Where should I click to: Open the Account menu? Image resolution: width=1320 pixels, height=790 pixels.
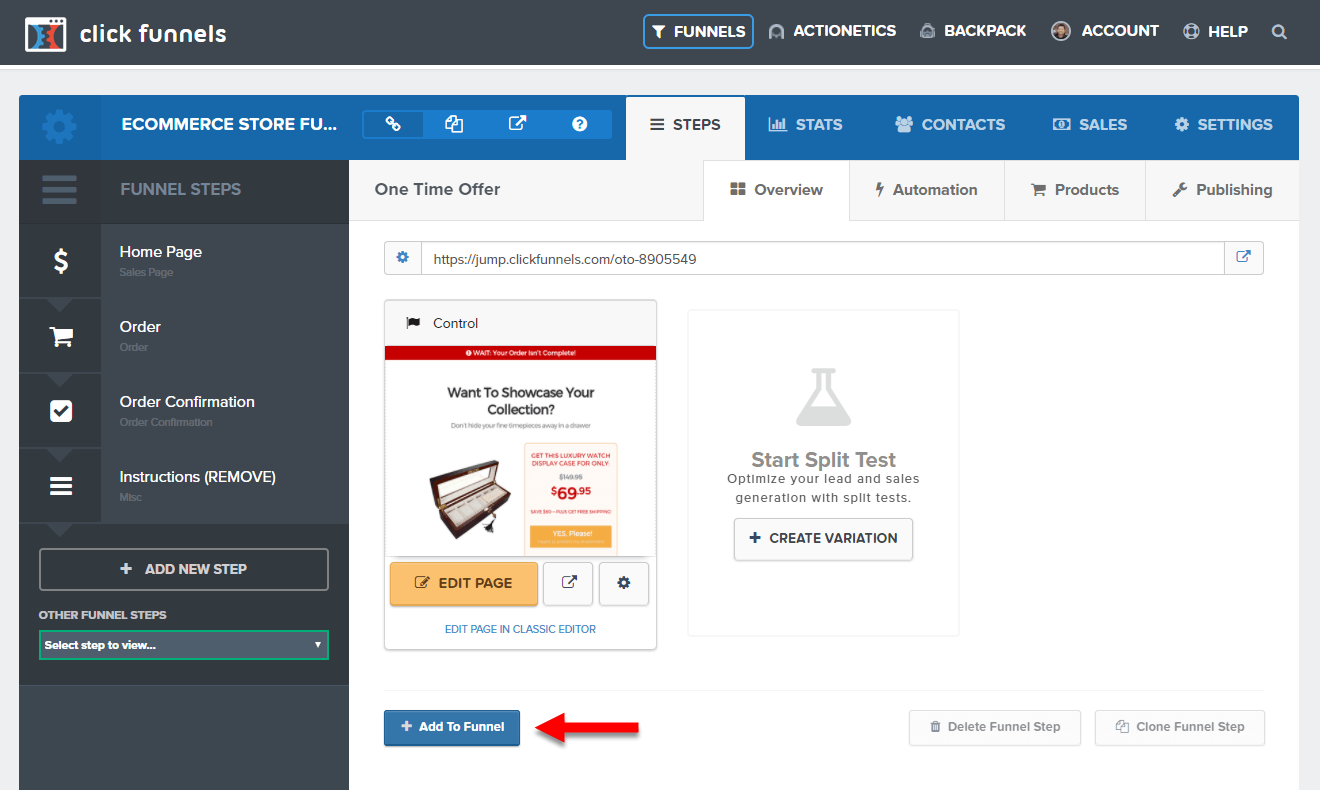[x=1105, y=31]
